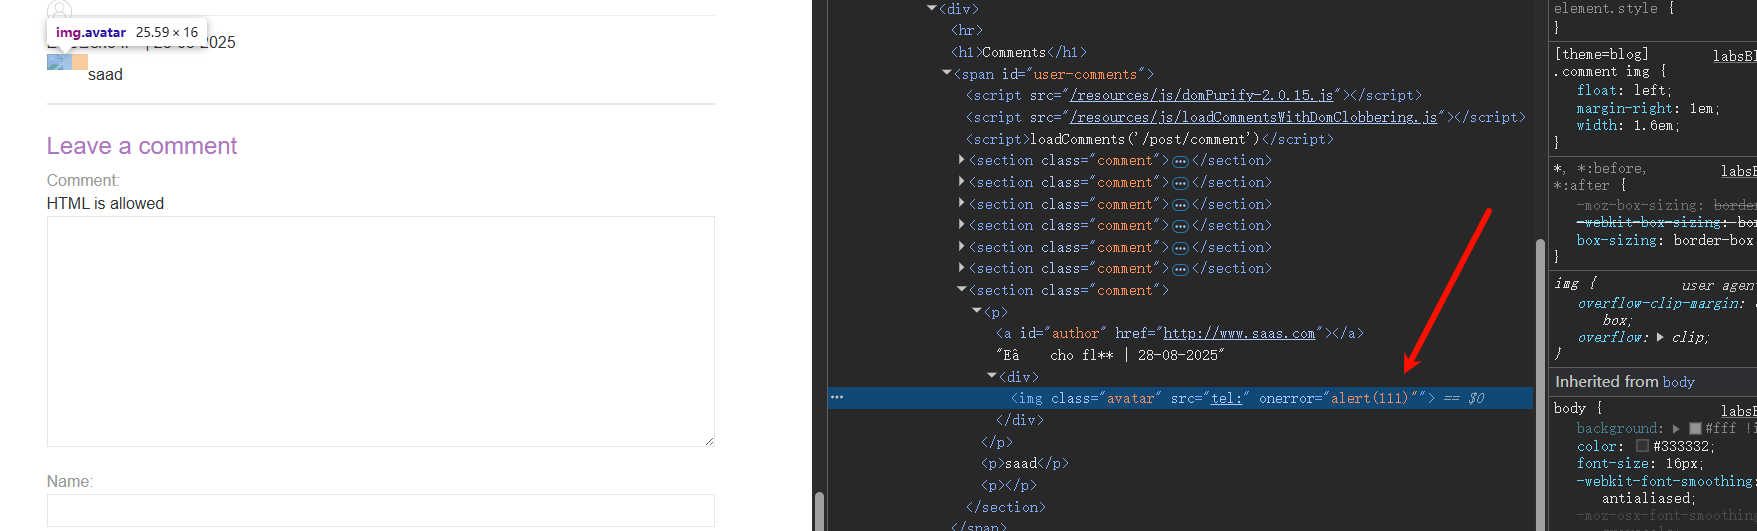Open the domPurify-2.0.15.js script link
Screen dimensions: 1757x531
(x=1201, y=95)
